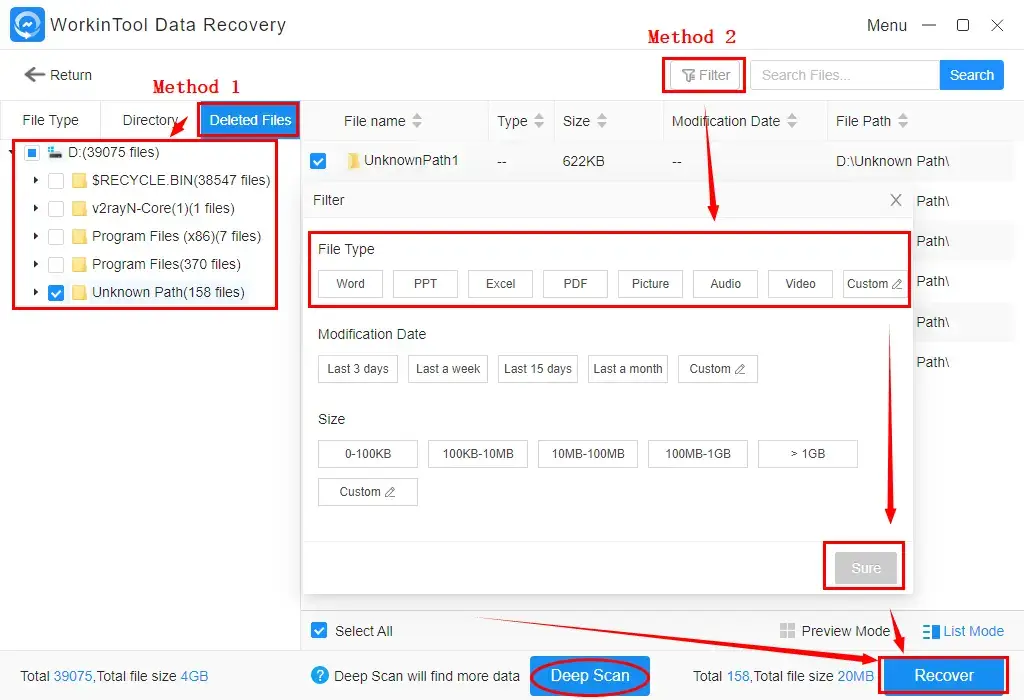This screenshot has width=1024, height=700.
Task: Open Custom size filter
Action: (368, 492)
